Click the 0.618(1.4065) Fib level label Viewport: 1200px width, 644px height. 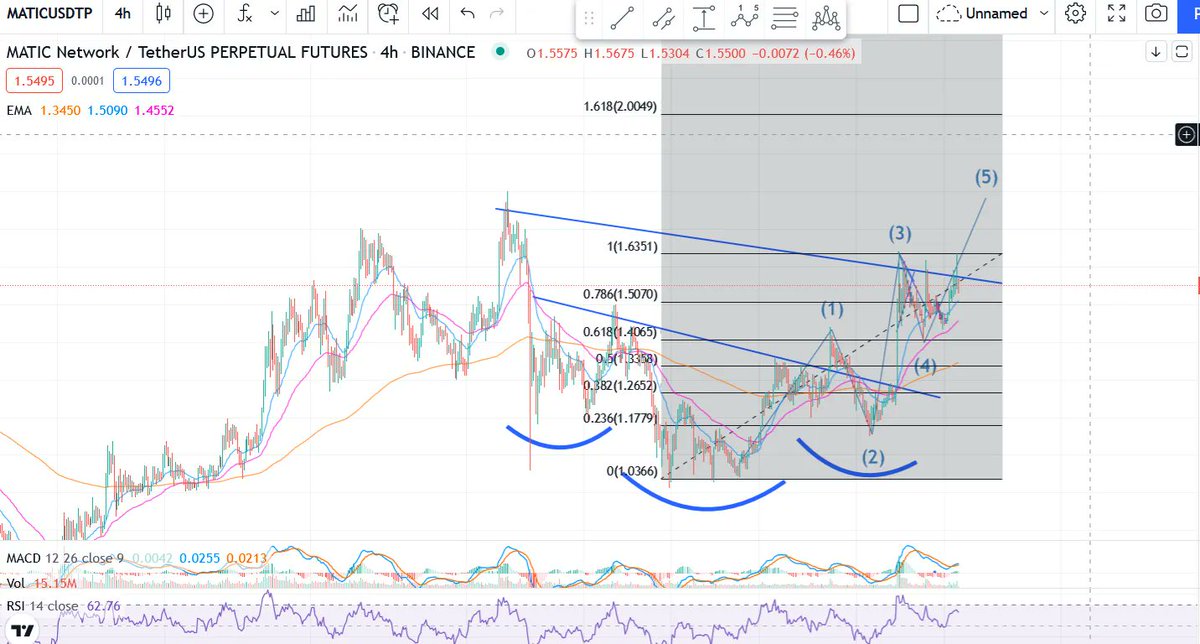click(620, 332)
